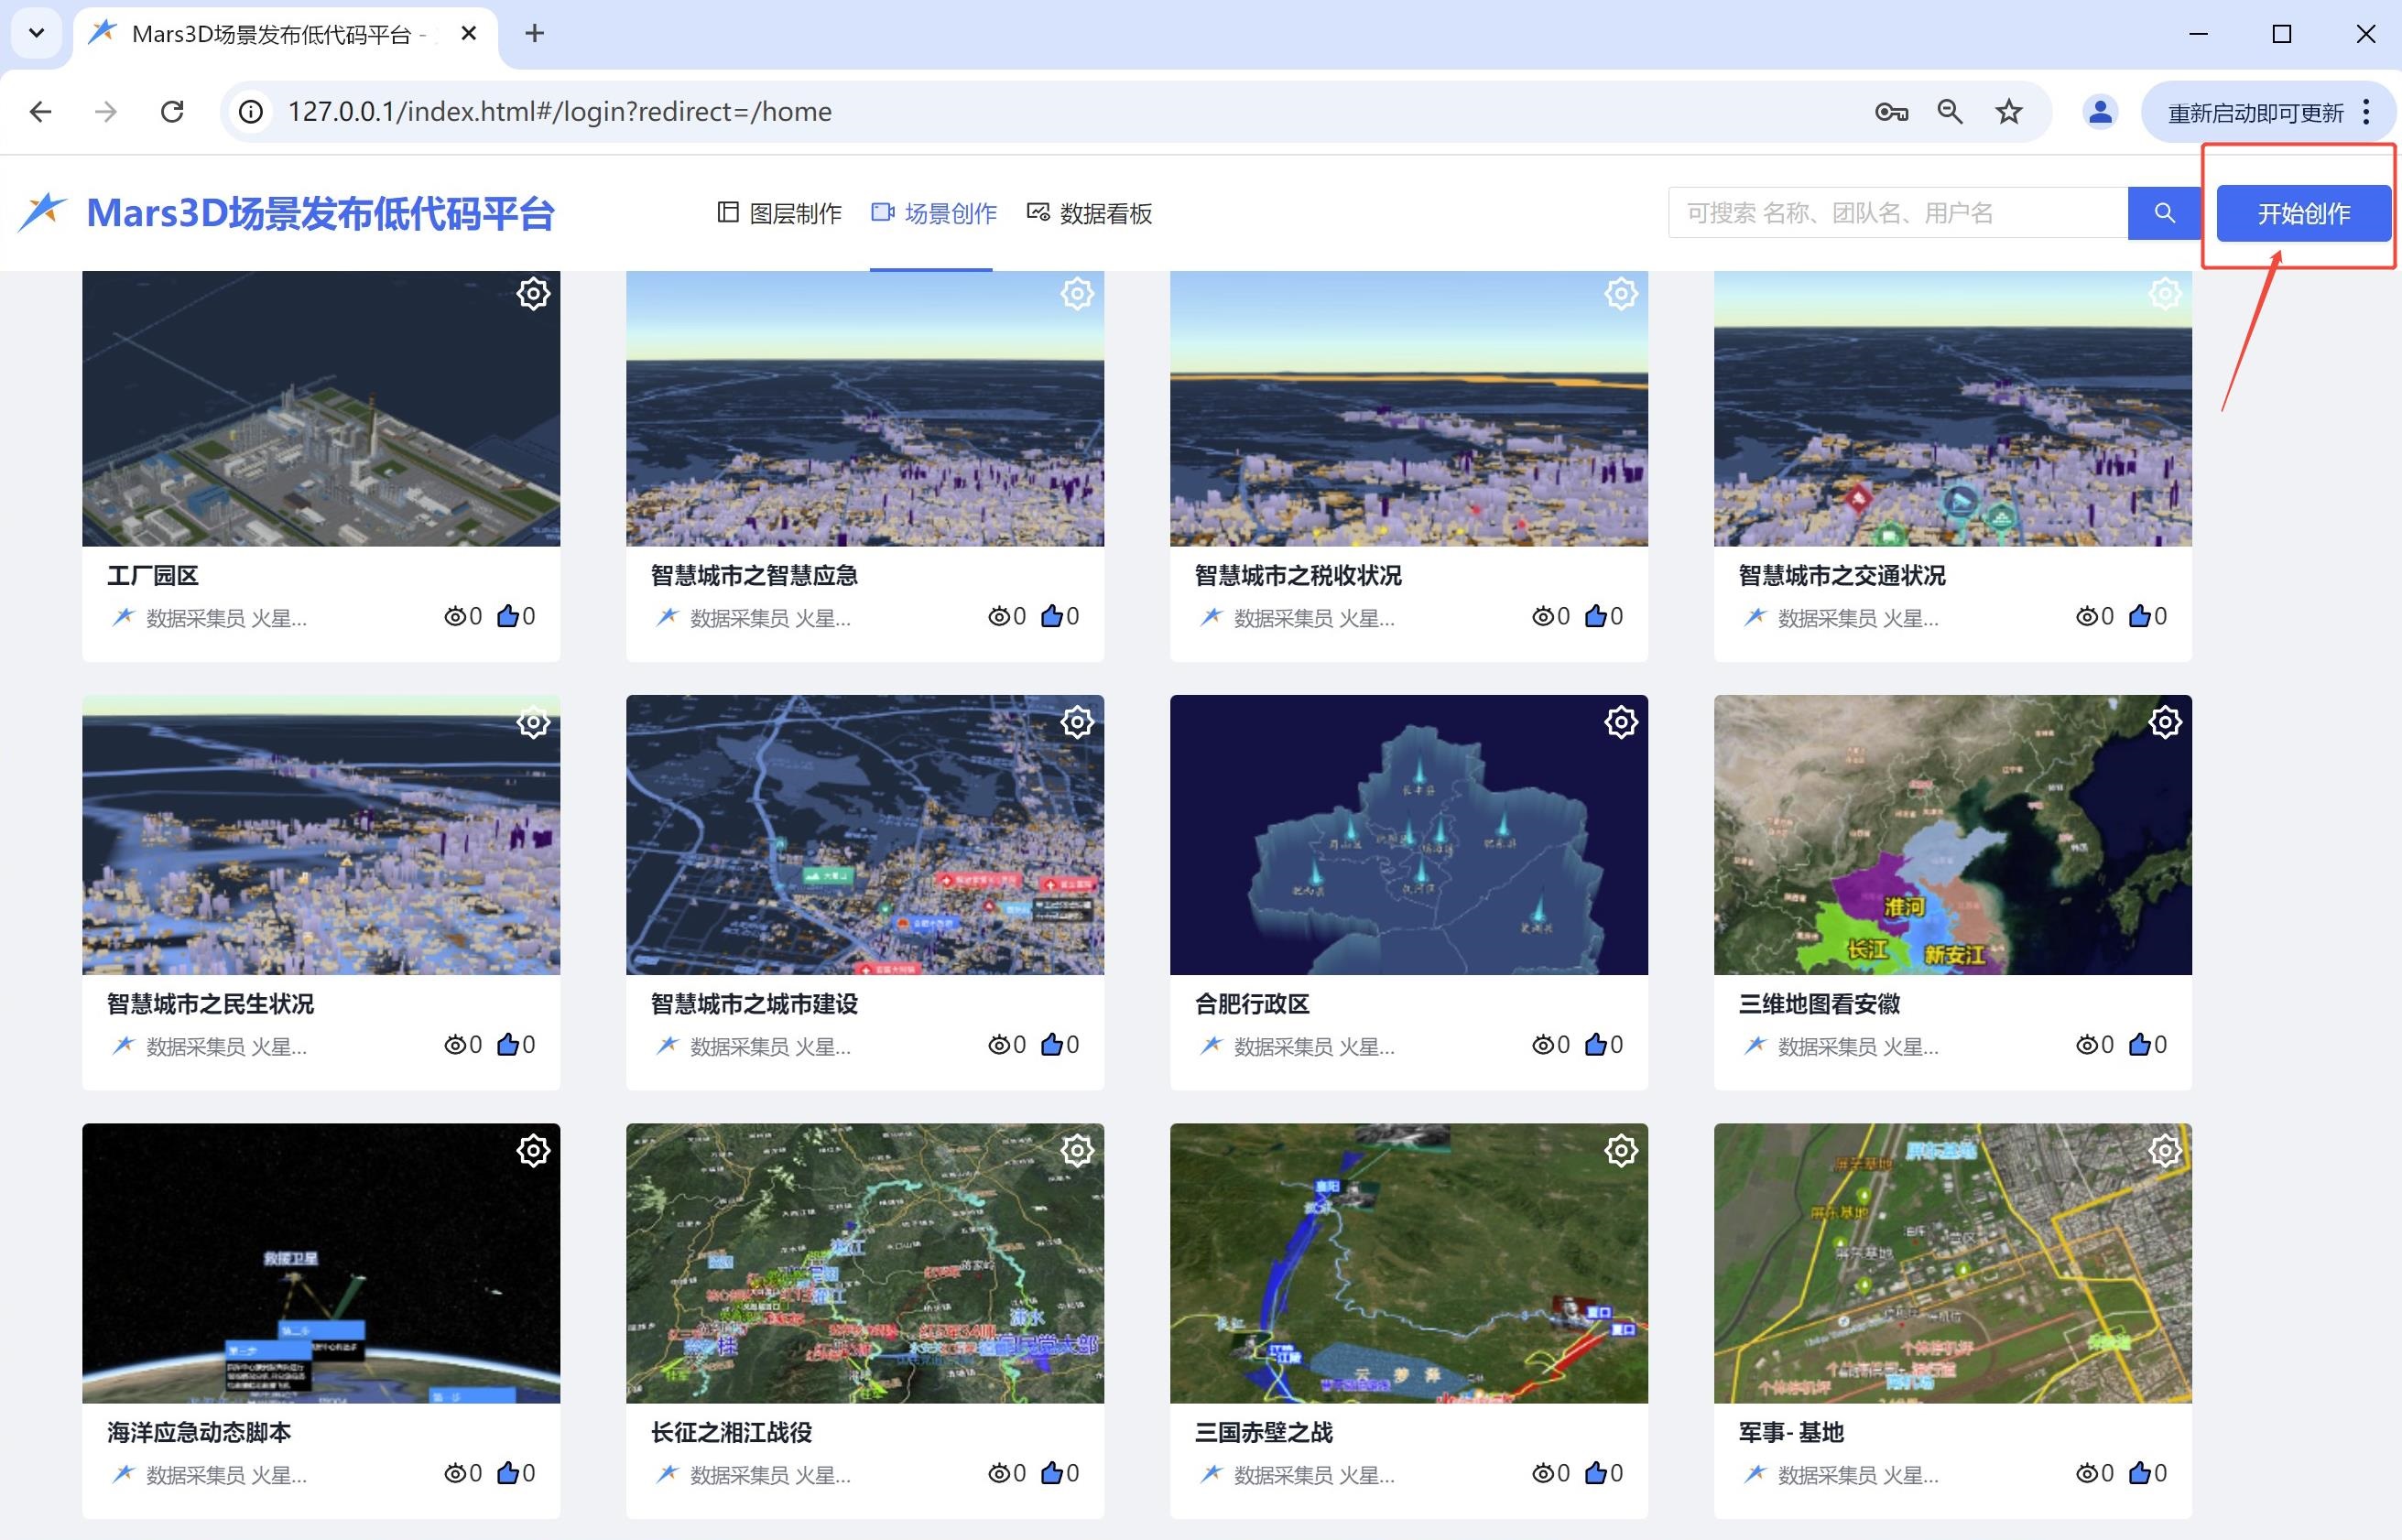Close the Mars3D browser tab

click(469, 34)
